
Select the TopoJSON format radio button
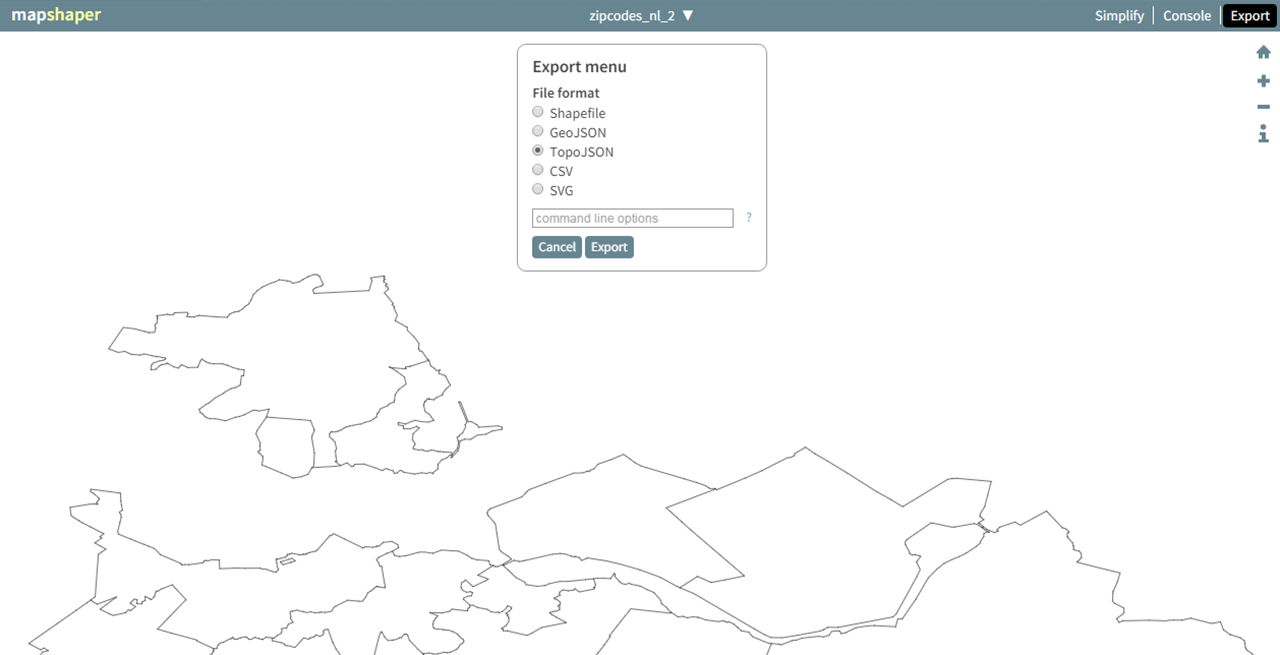[x=538, y=151]
